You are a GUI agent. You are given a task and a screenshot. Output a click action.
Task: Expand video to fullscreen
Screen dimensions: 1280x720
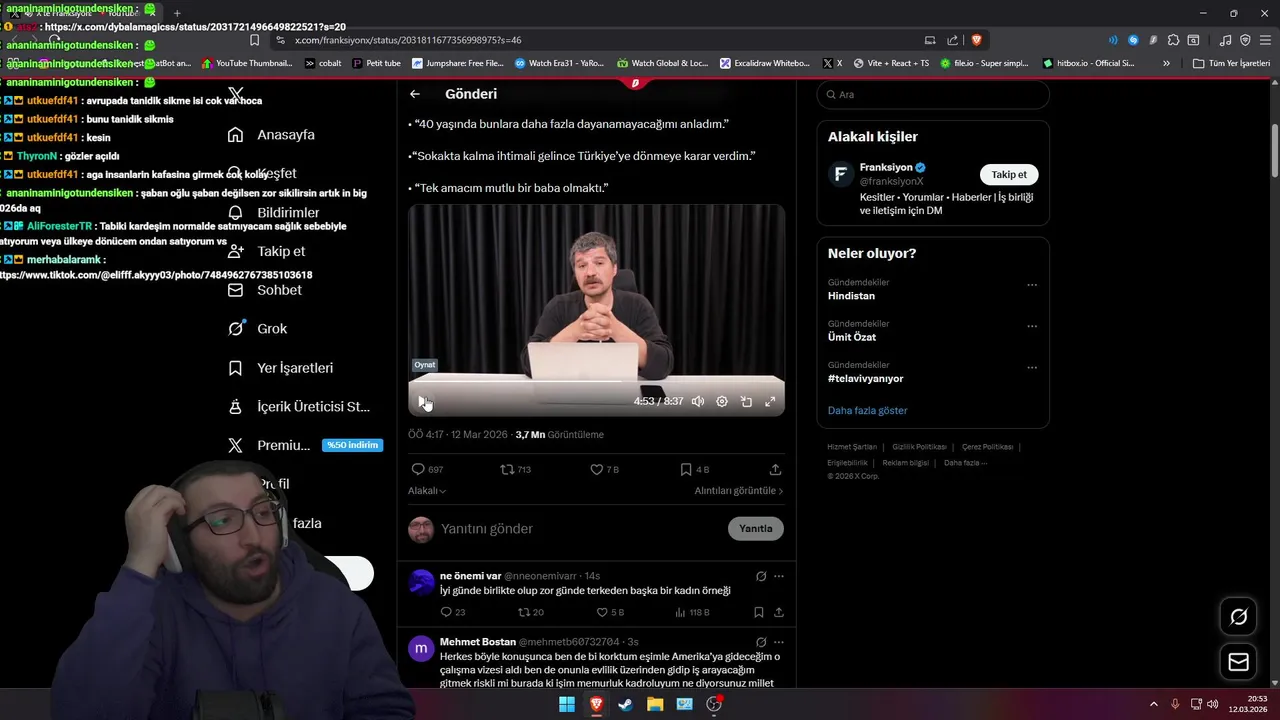point(770,401)
